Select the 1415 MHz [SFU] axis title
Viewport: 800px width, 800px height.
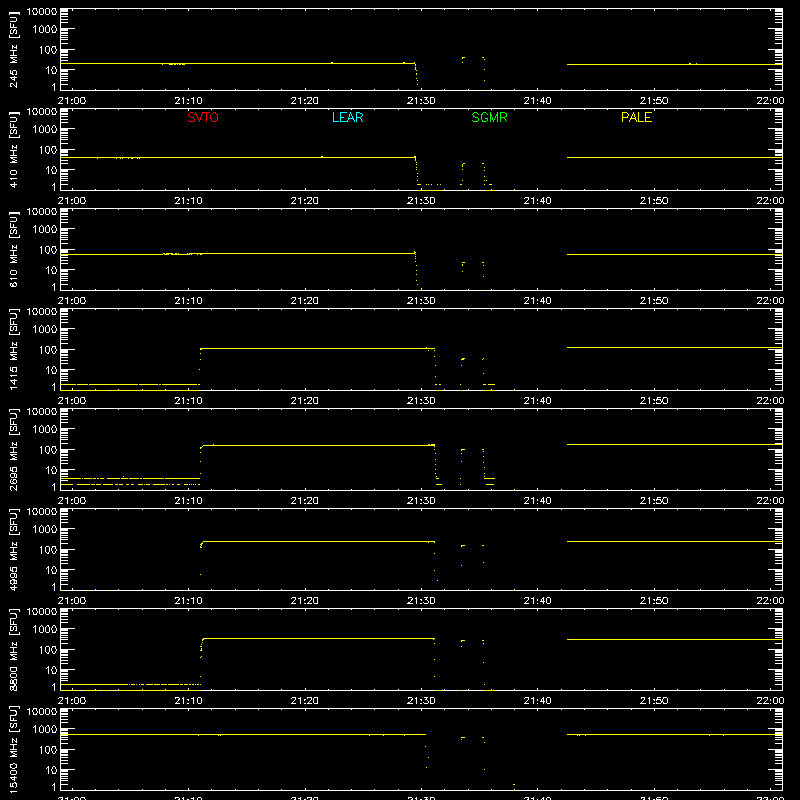[14, 349]
